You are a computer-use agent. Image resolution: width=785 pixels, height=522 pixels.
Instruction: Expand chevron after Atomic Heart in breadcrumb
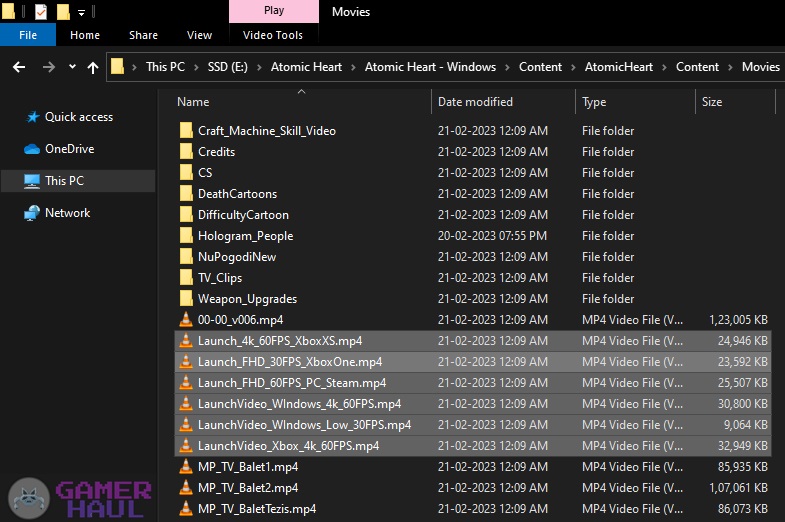point(353,68)
